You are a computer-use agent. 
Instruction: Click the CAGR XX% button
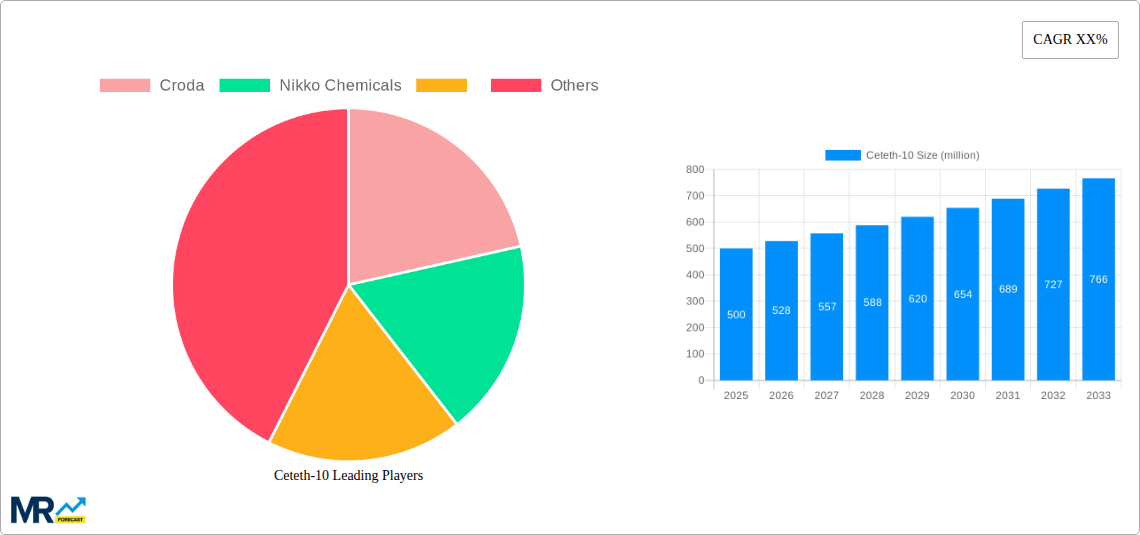(x=1070, y=40)
